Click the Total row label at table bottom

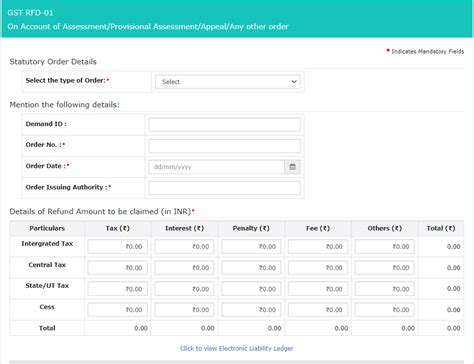pyautogui.click(x=47, y=328)
